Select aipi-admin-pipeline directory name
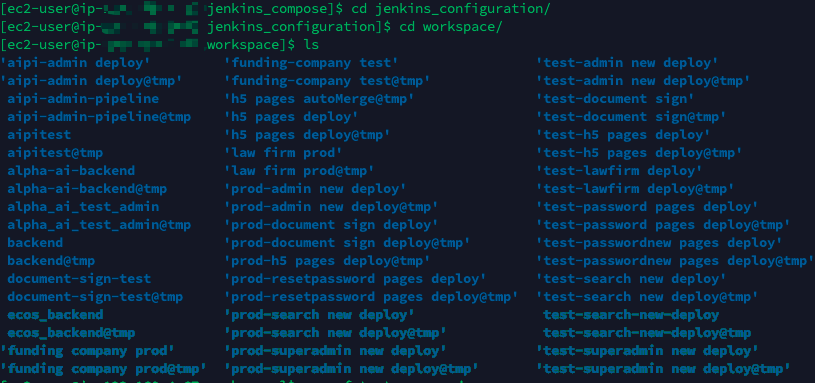 tap(83, 99)
